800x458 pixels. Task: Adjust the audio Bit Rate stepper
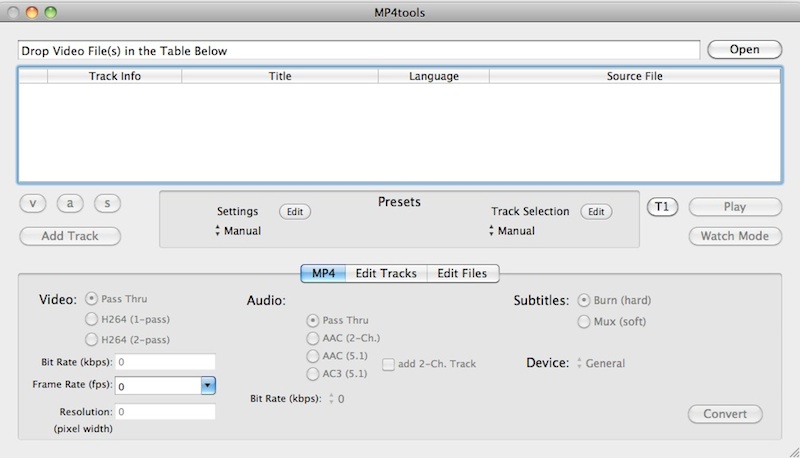point(331,399)
